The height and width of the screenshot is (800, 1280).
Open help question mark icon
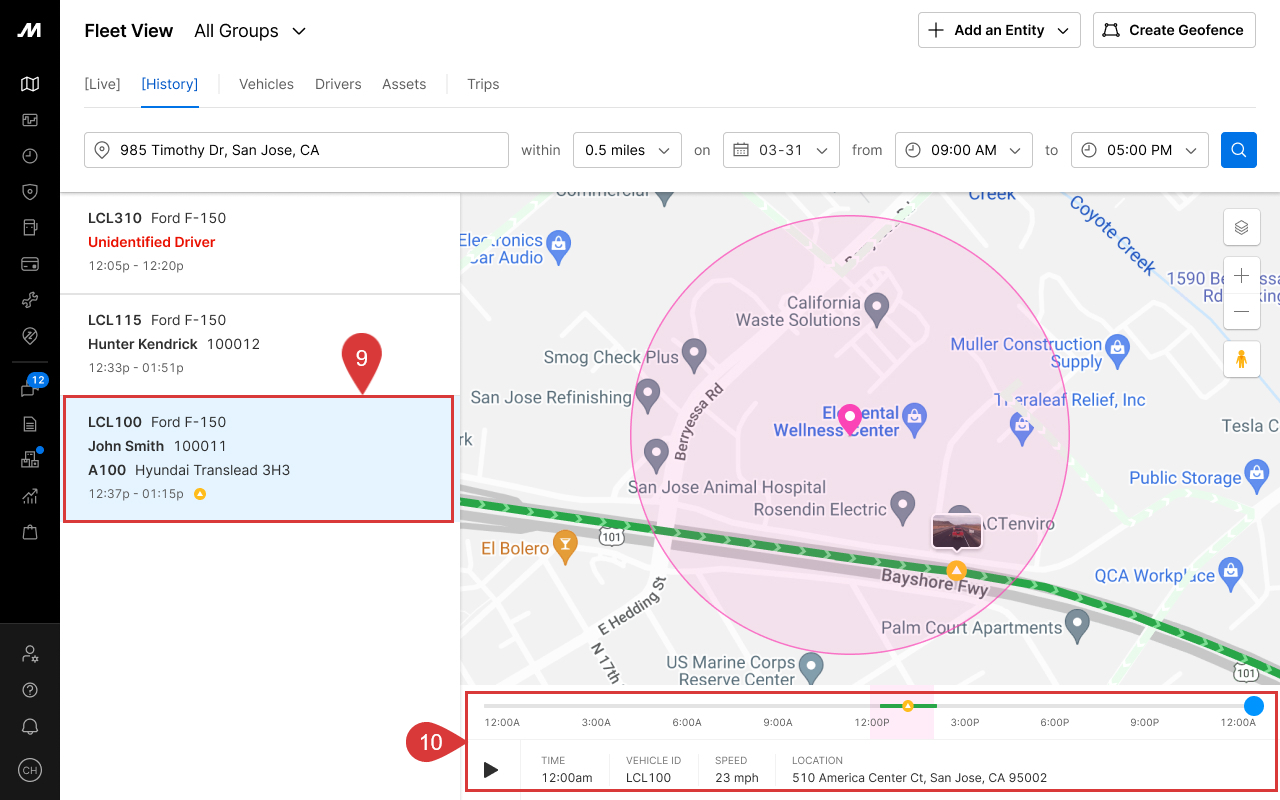pyautogui.click(x=30, y=690)
